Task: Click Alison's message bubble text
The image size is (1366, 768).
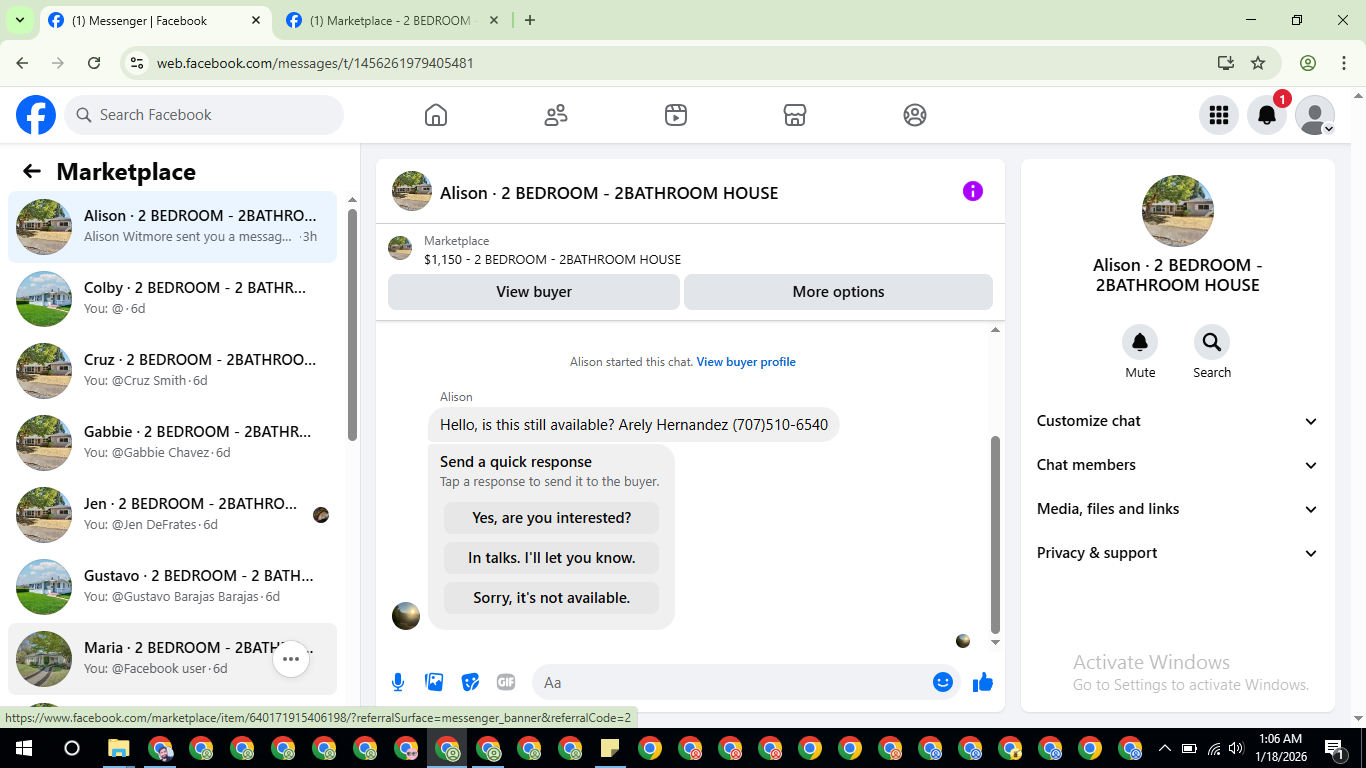Action: tap(634, 425)
